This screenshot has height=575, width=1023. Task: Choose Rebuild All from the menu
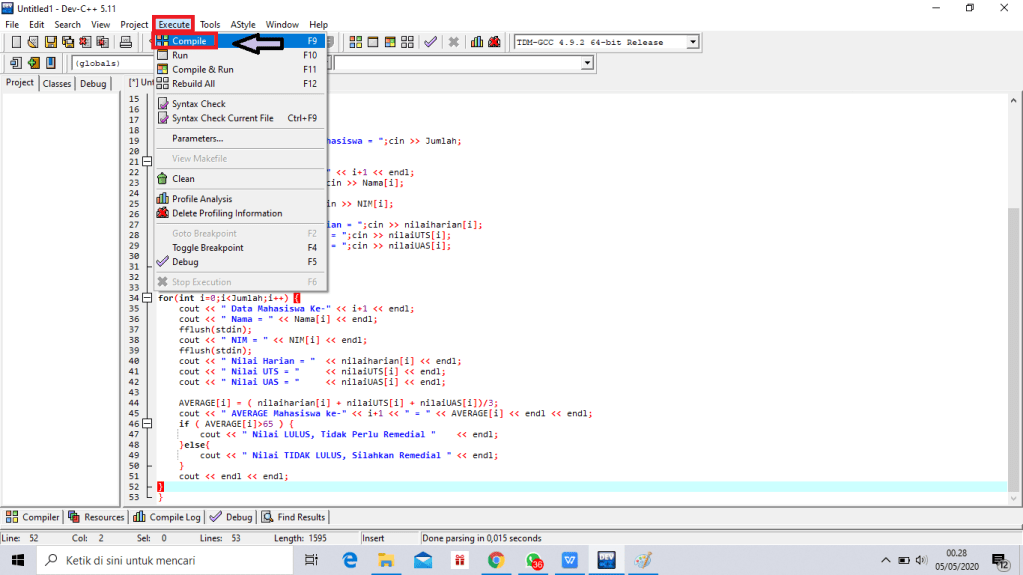[193, 84]
